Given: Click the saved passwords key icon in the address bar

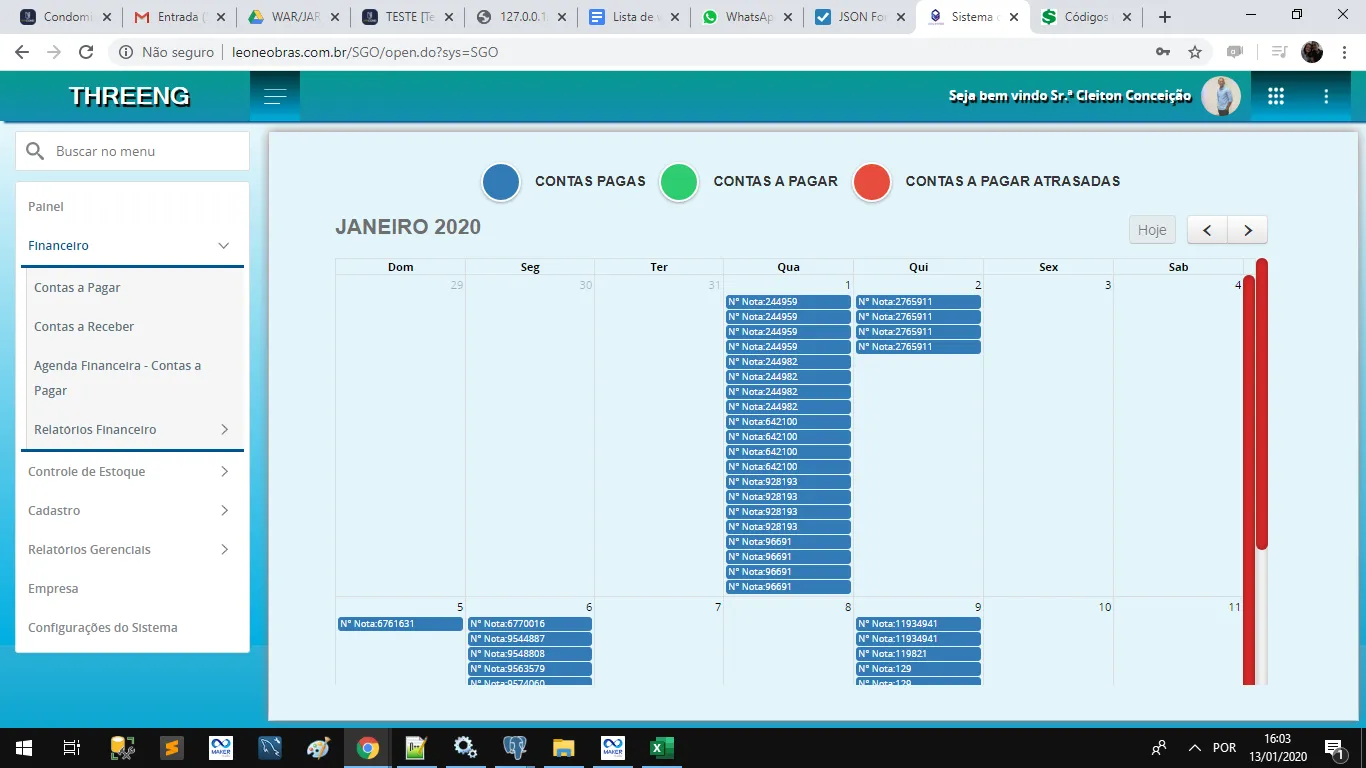Looking at the screenshot, I should (x=1162, y=52).
